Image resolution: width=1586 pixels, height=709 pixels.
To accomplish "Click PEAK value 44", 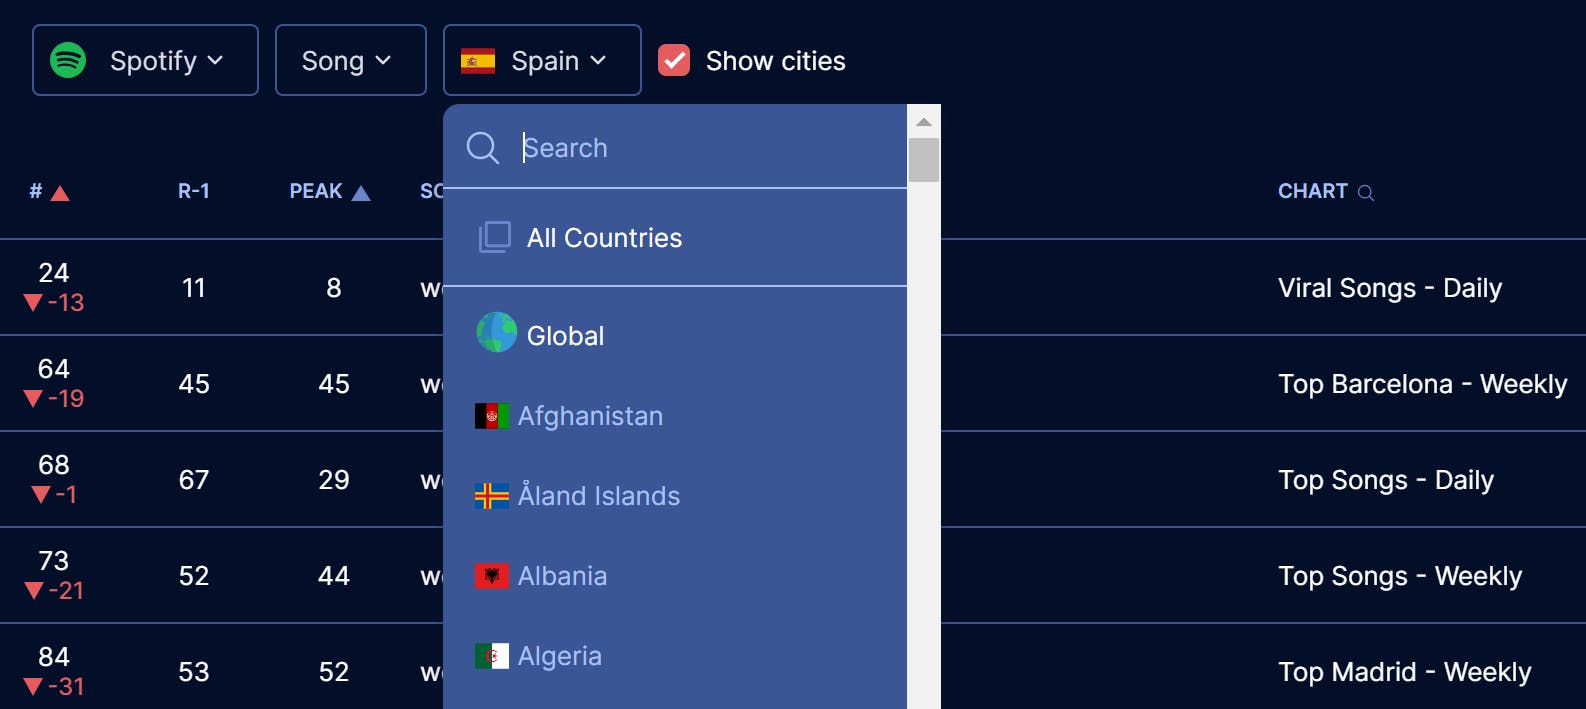I will coord(334,576).
